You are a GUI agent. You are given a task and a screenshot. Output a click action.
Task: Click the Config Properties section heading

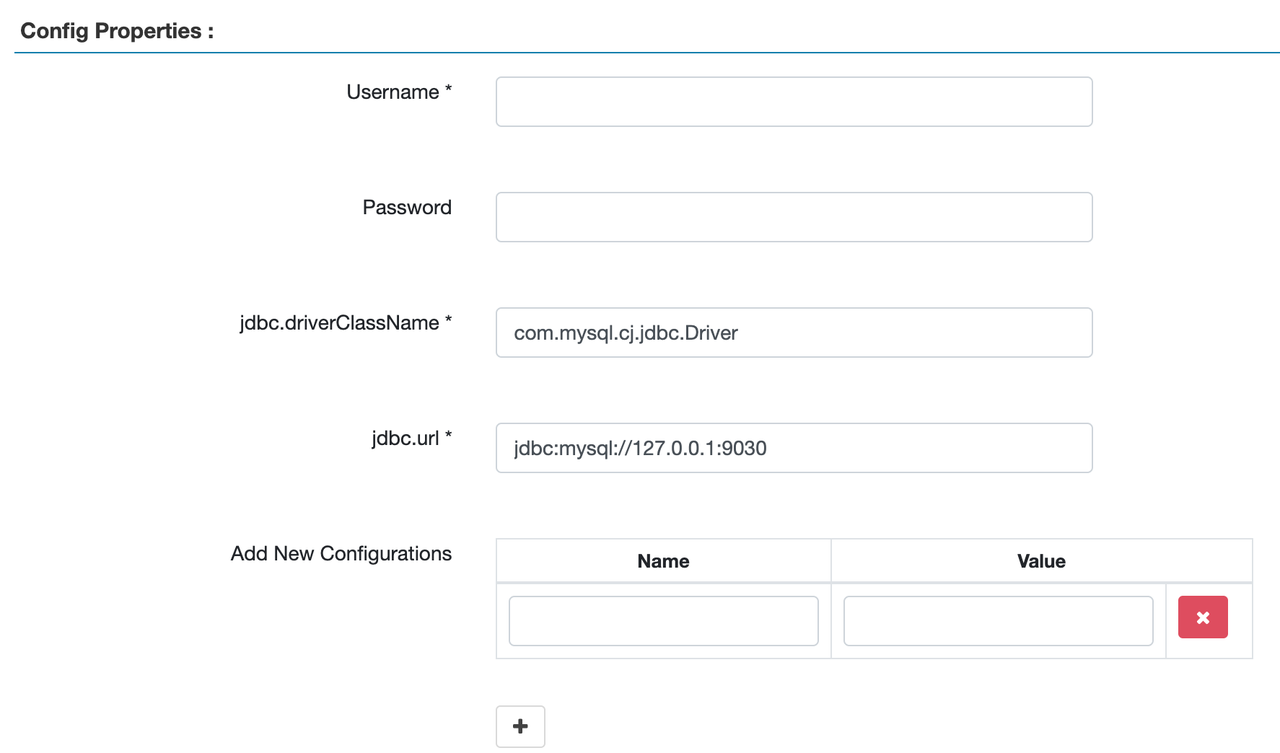117,31
